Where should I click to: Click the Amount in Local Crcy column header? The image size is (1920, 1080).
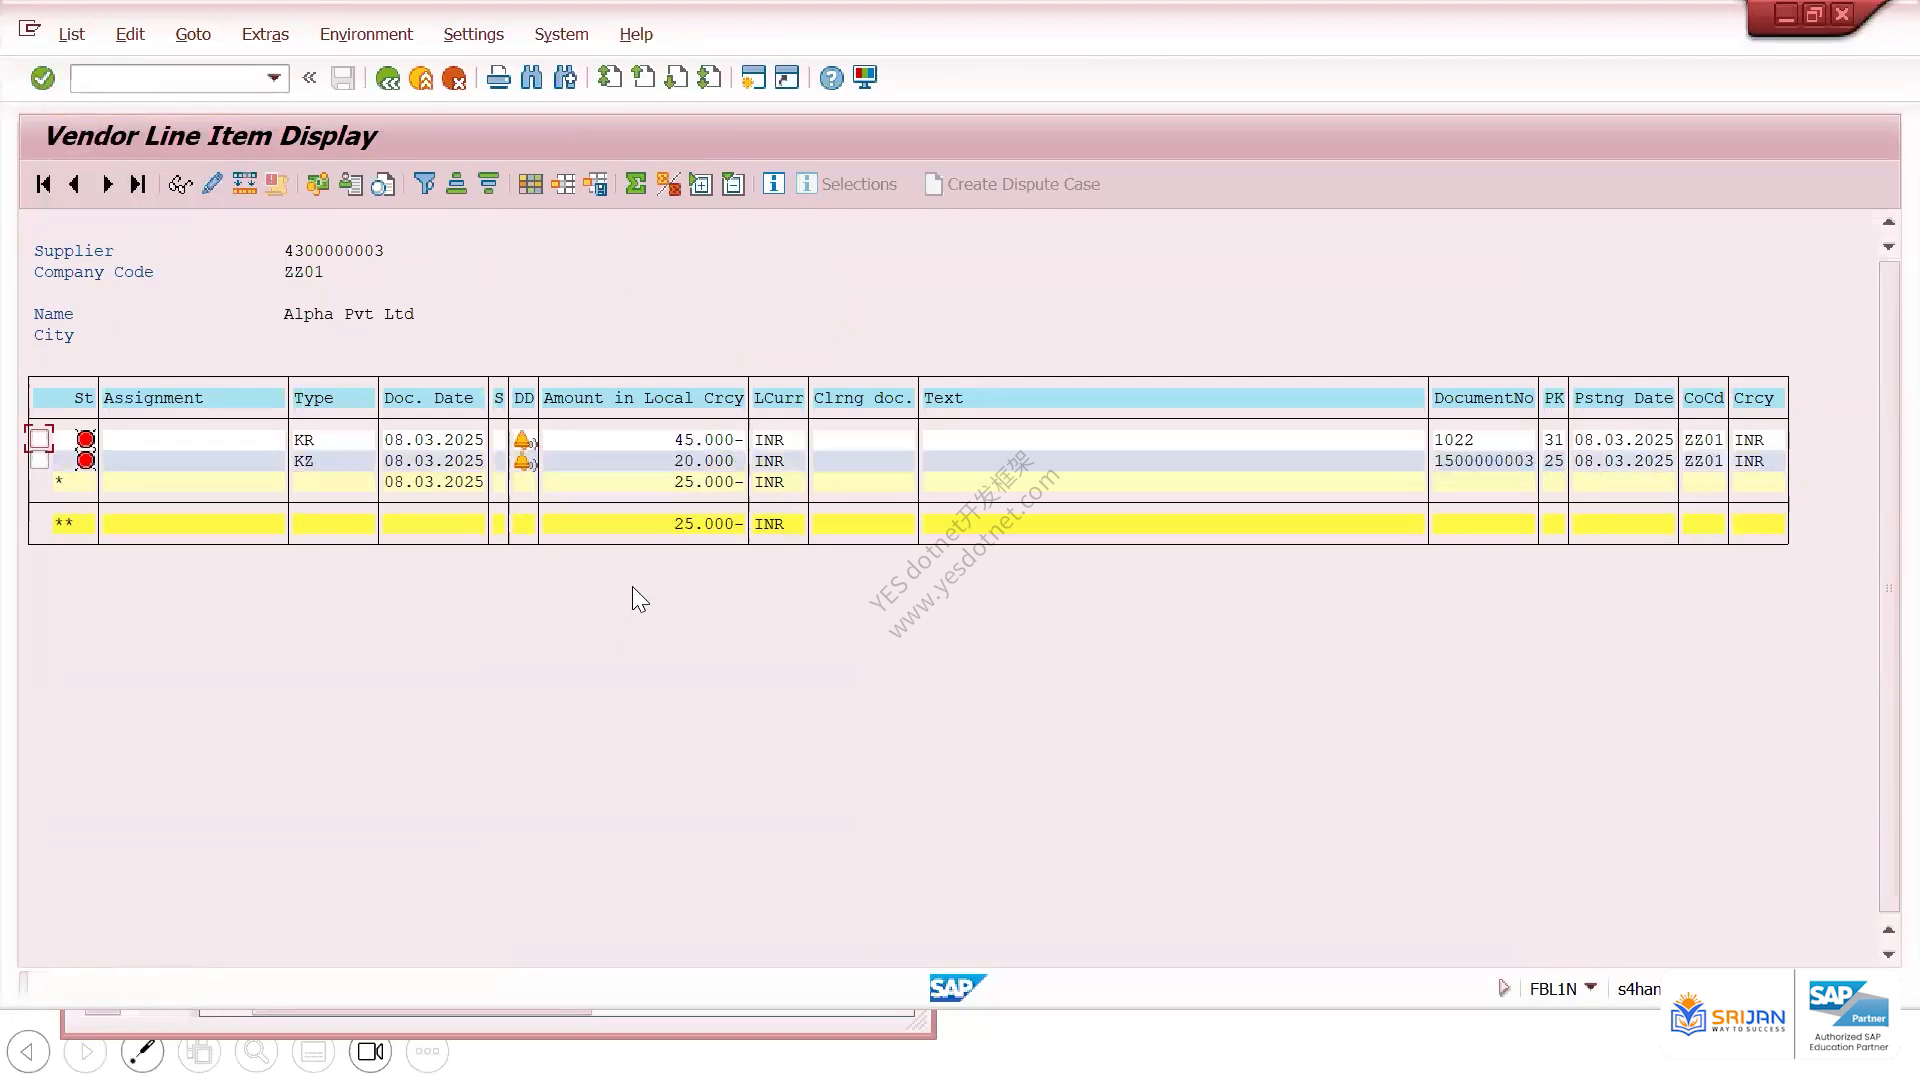tap(643, 398)
